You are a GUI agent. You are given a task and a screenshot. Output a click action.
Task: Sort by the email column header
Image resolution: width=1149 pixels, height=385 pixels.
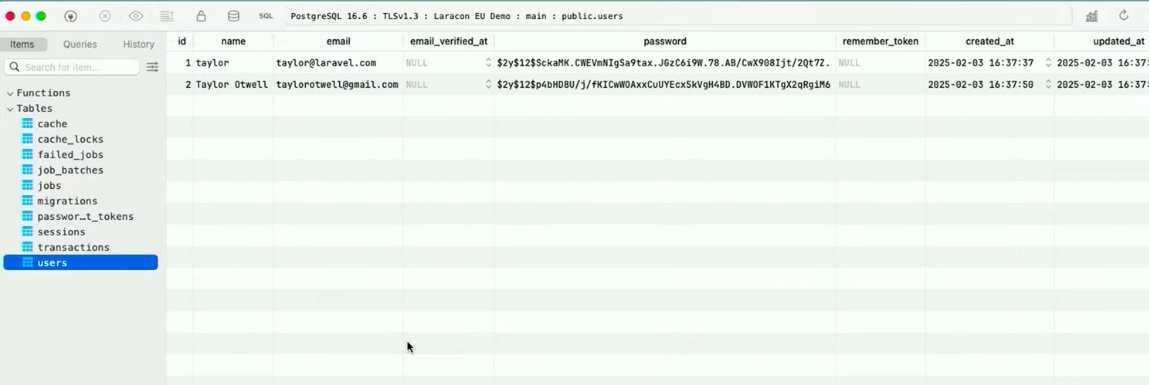339,42
